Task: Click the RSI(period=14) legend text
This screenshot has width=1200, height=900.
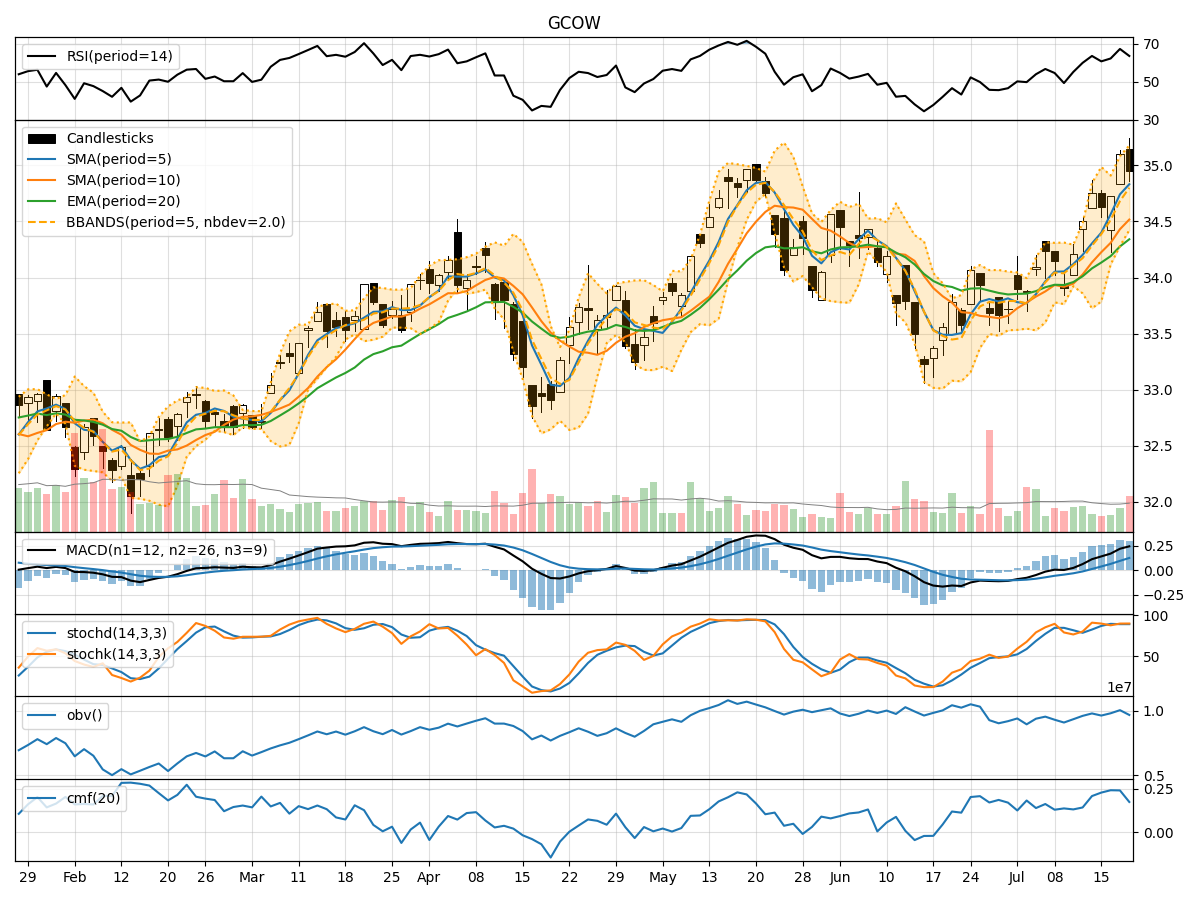Action: tap(119, 57)
